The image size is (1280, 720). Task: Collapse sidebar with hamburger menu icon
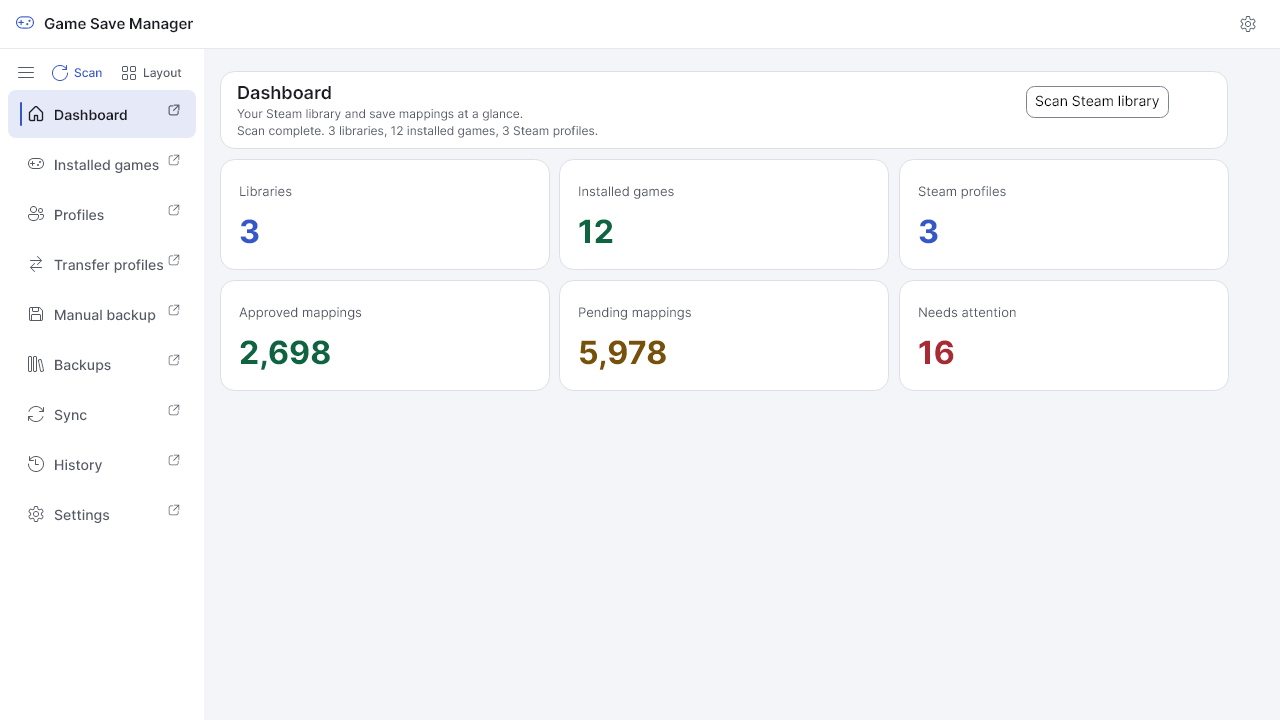(26, 73)
